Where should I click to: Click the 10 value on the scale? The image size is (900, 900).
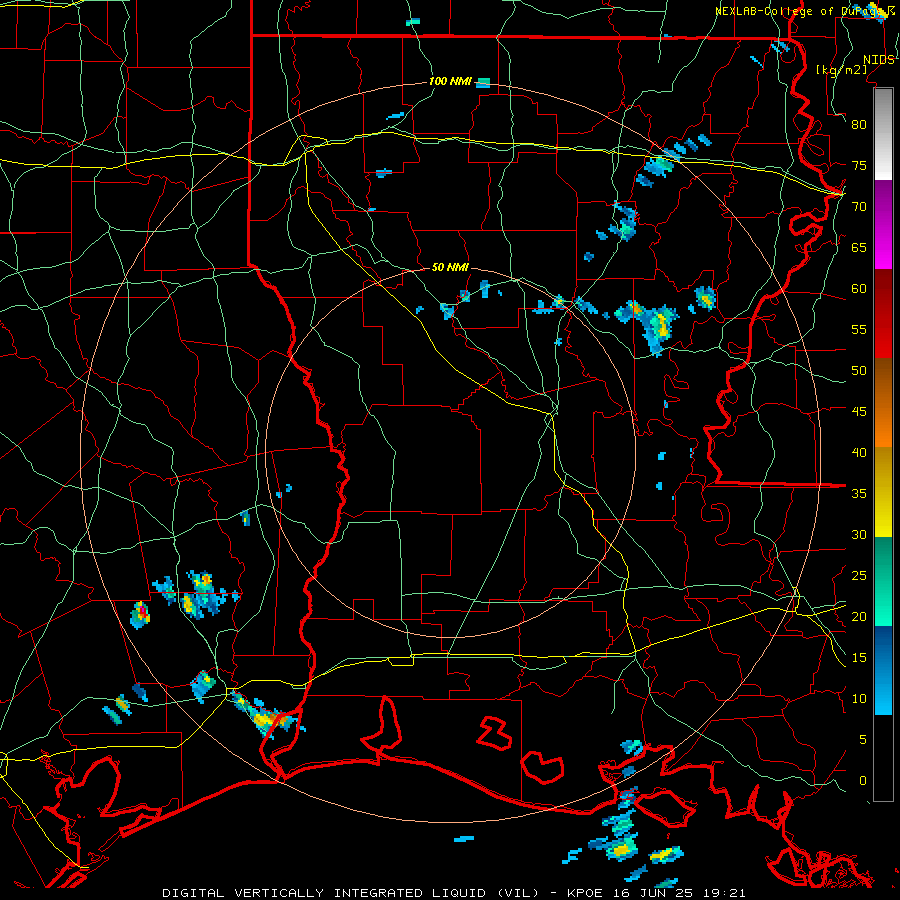point(859,699)
